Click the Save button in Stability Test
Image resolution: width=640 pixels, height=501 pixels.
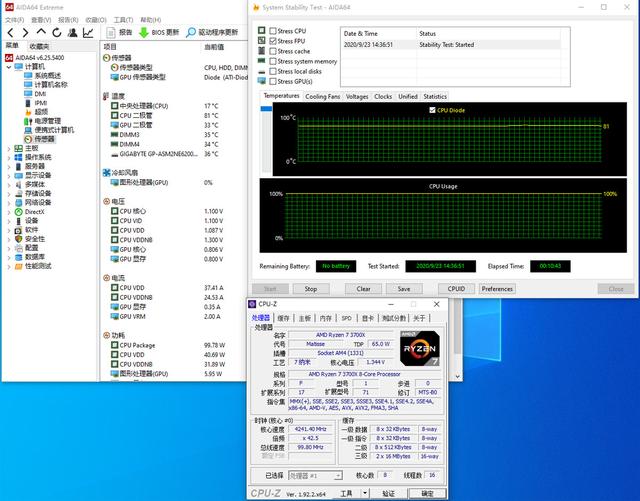click(x=404, y=289)
